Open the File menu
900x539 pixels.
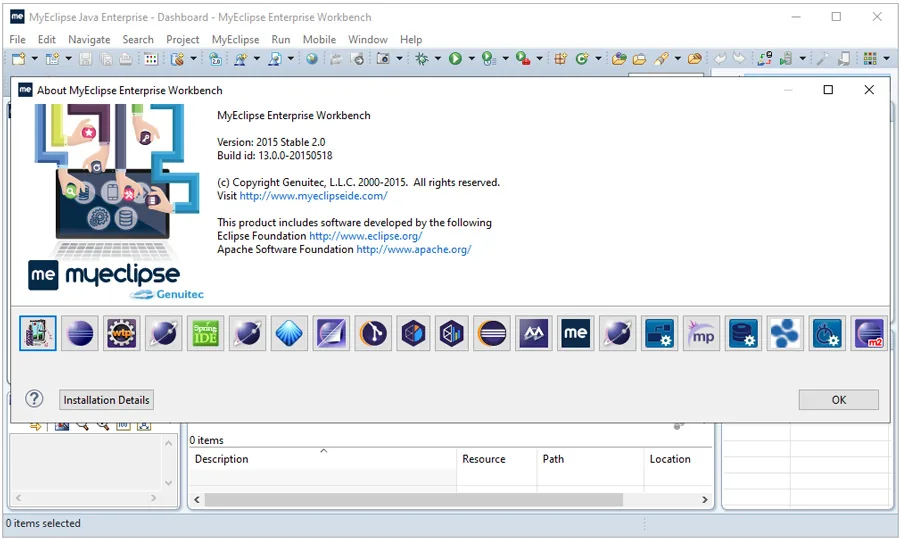click(x=17, y=40)
